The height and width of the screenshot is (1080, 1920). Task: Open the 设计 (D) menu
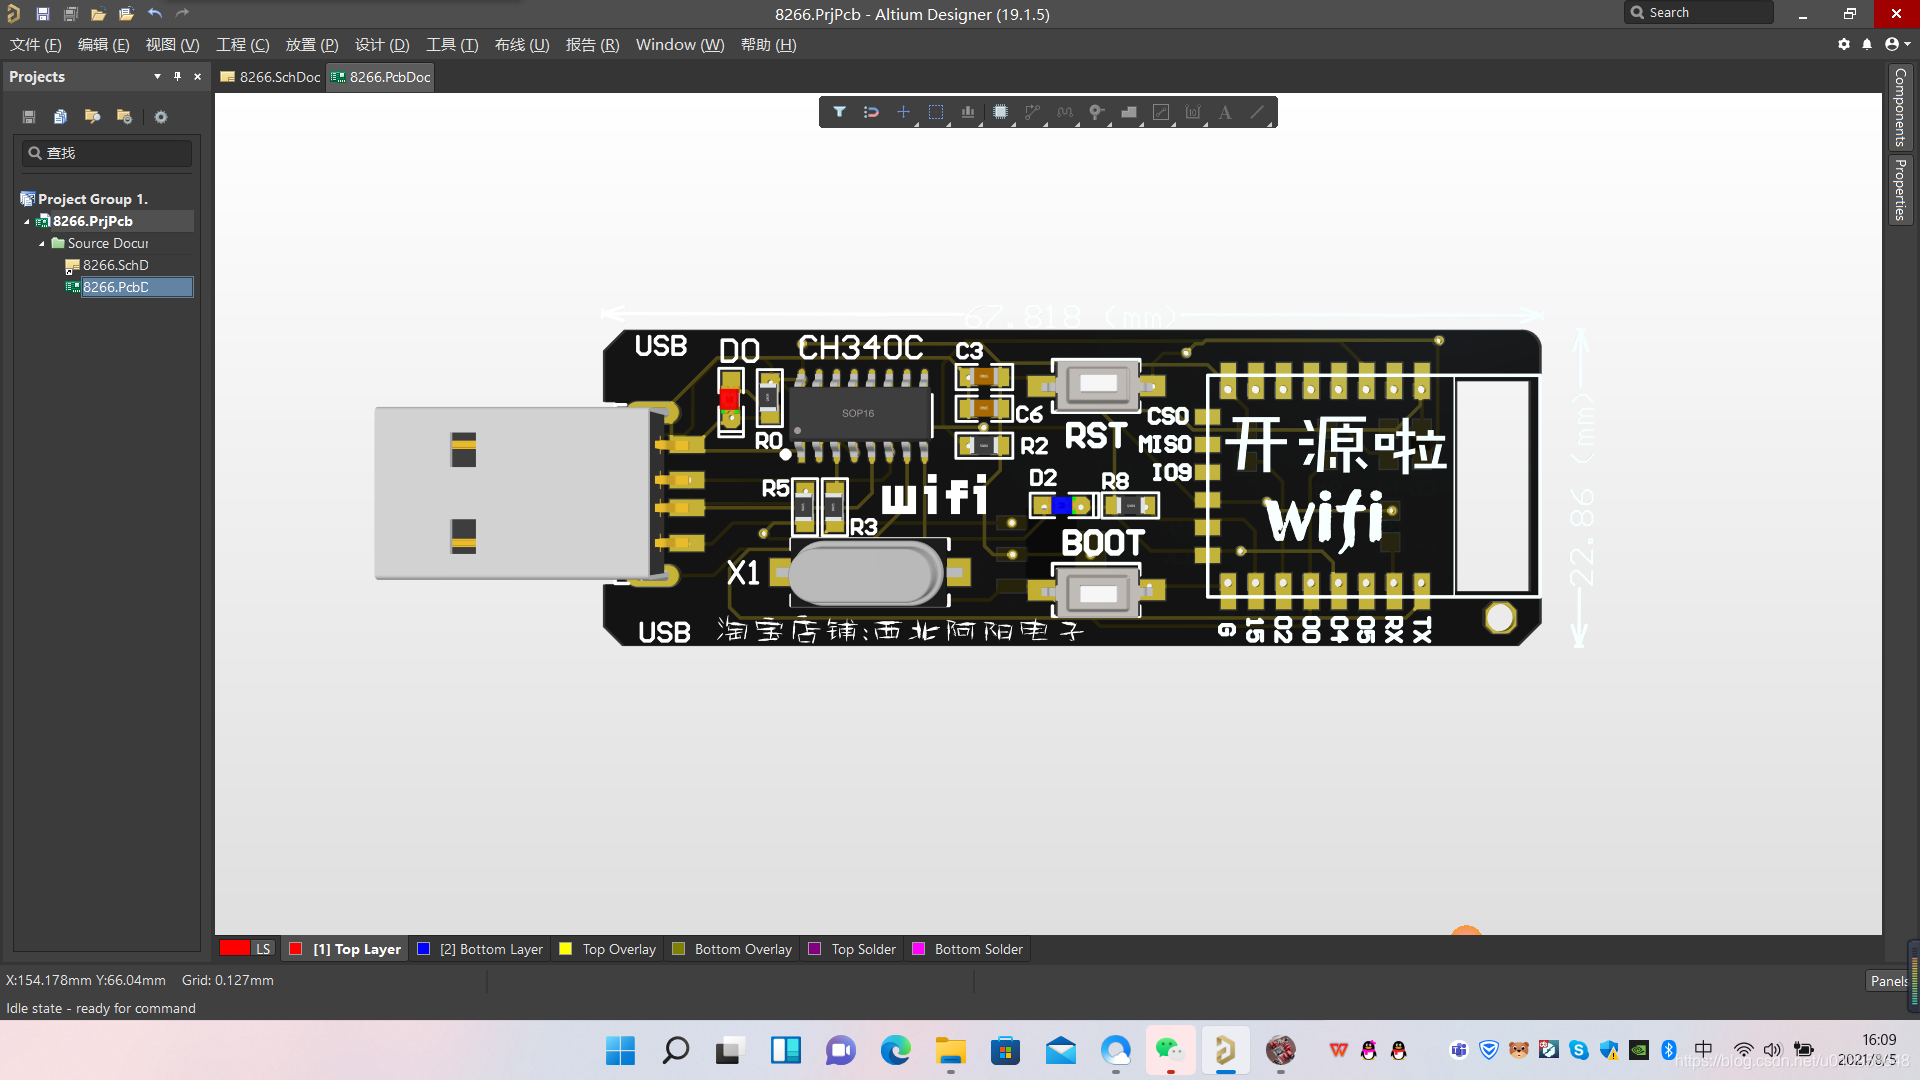(x=382, y=45)
